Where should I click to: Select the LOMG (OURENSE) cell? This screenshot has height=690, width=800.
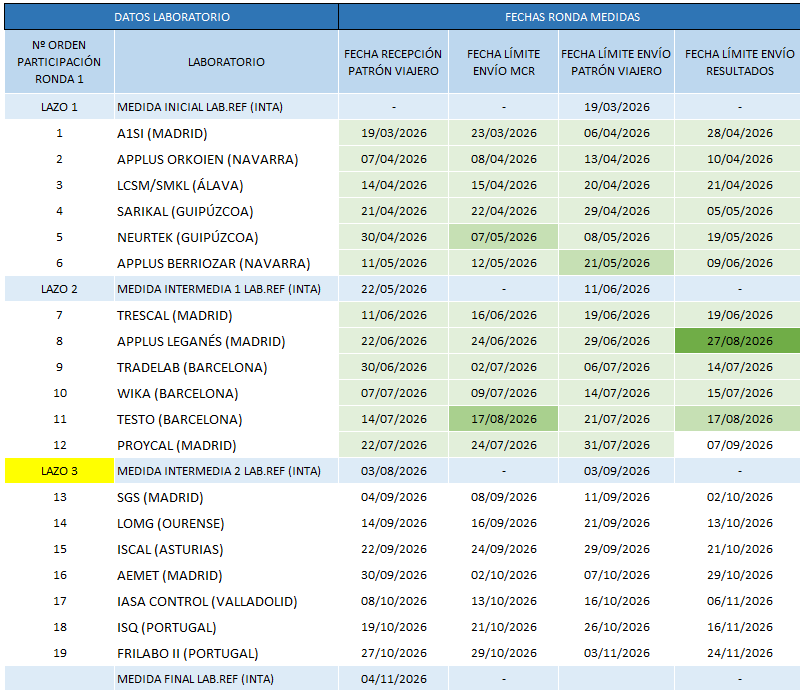tap(226, 523)
